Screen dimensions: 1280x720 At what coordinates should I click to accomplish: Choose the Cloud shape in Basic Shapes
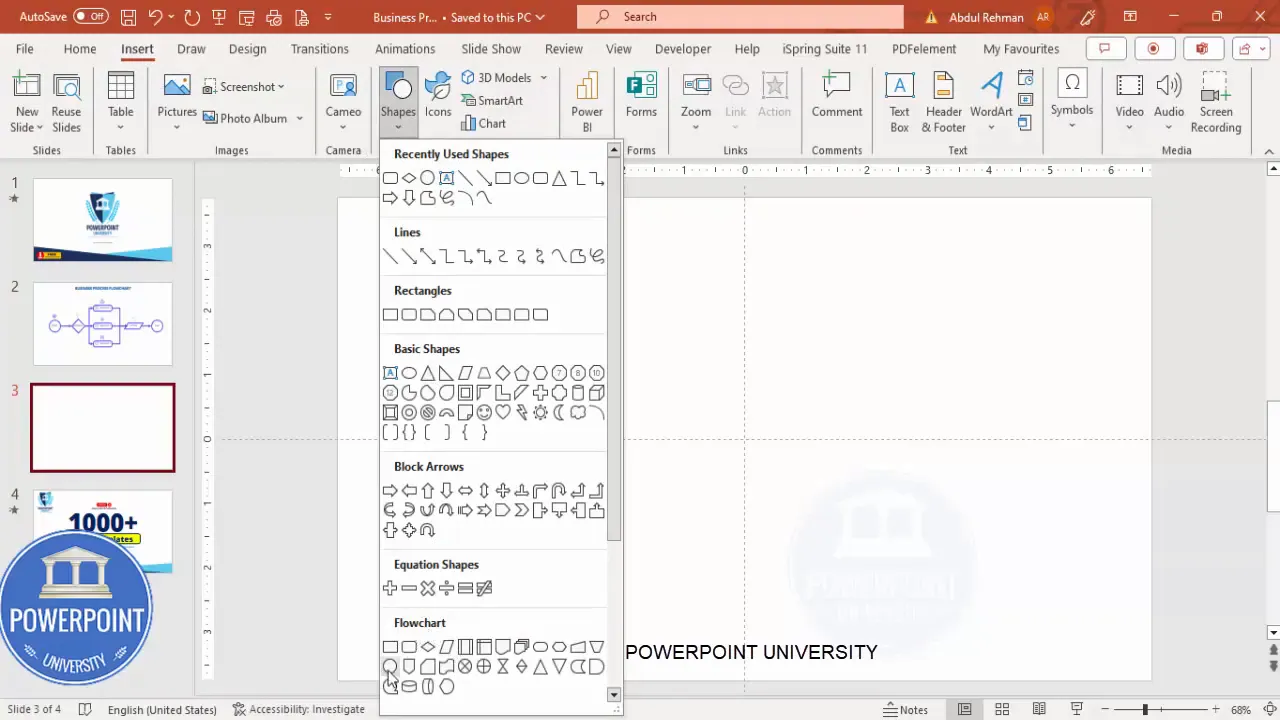point(578,412)
